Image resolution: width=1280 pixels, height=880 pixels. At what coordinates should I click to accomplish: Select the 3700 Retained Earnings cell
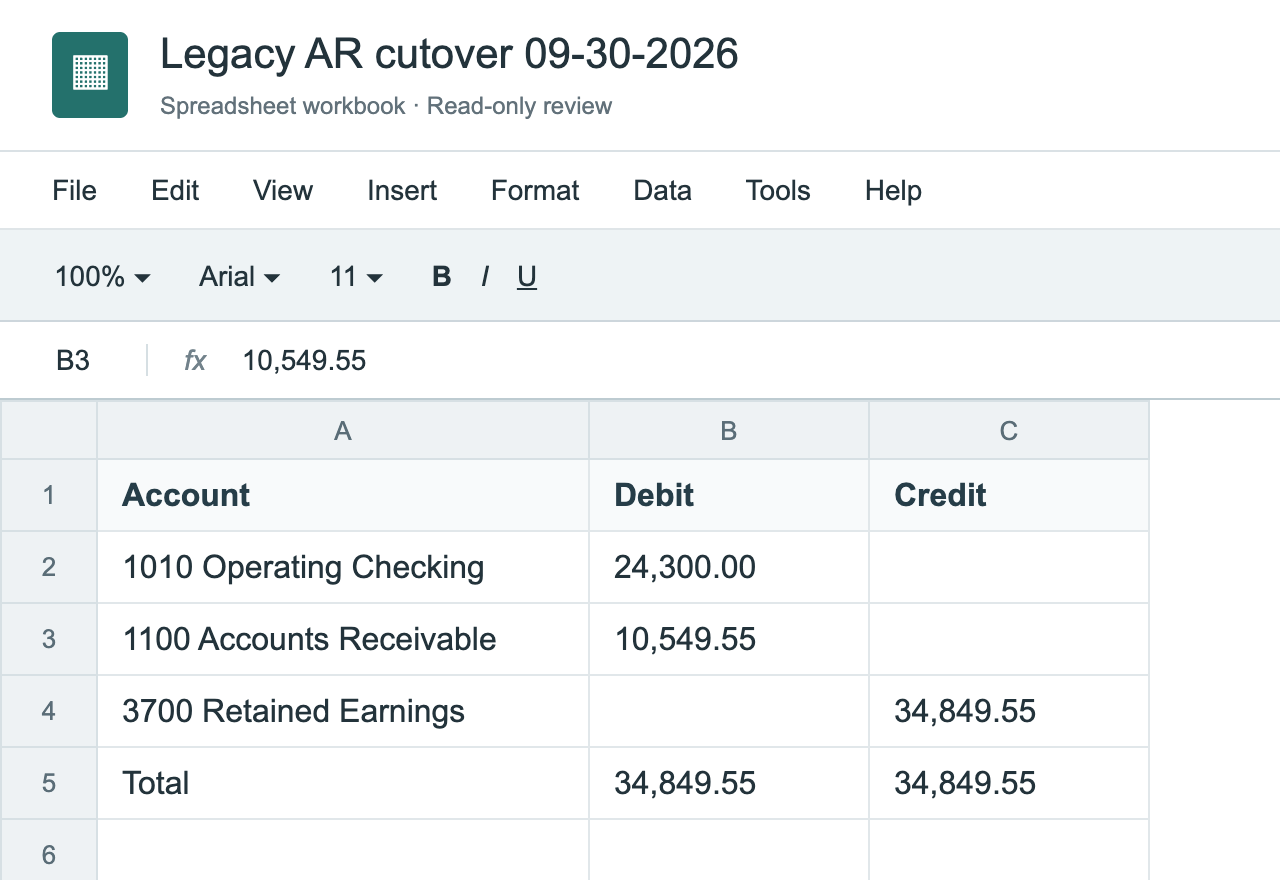tap(343, 711)
